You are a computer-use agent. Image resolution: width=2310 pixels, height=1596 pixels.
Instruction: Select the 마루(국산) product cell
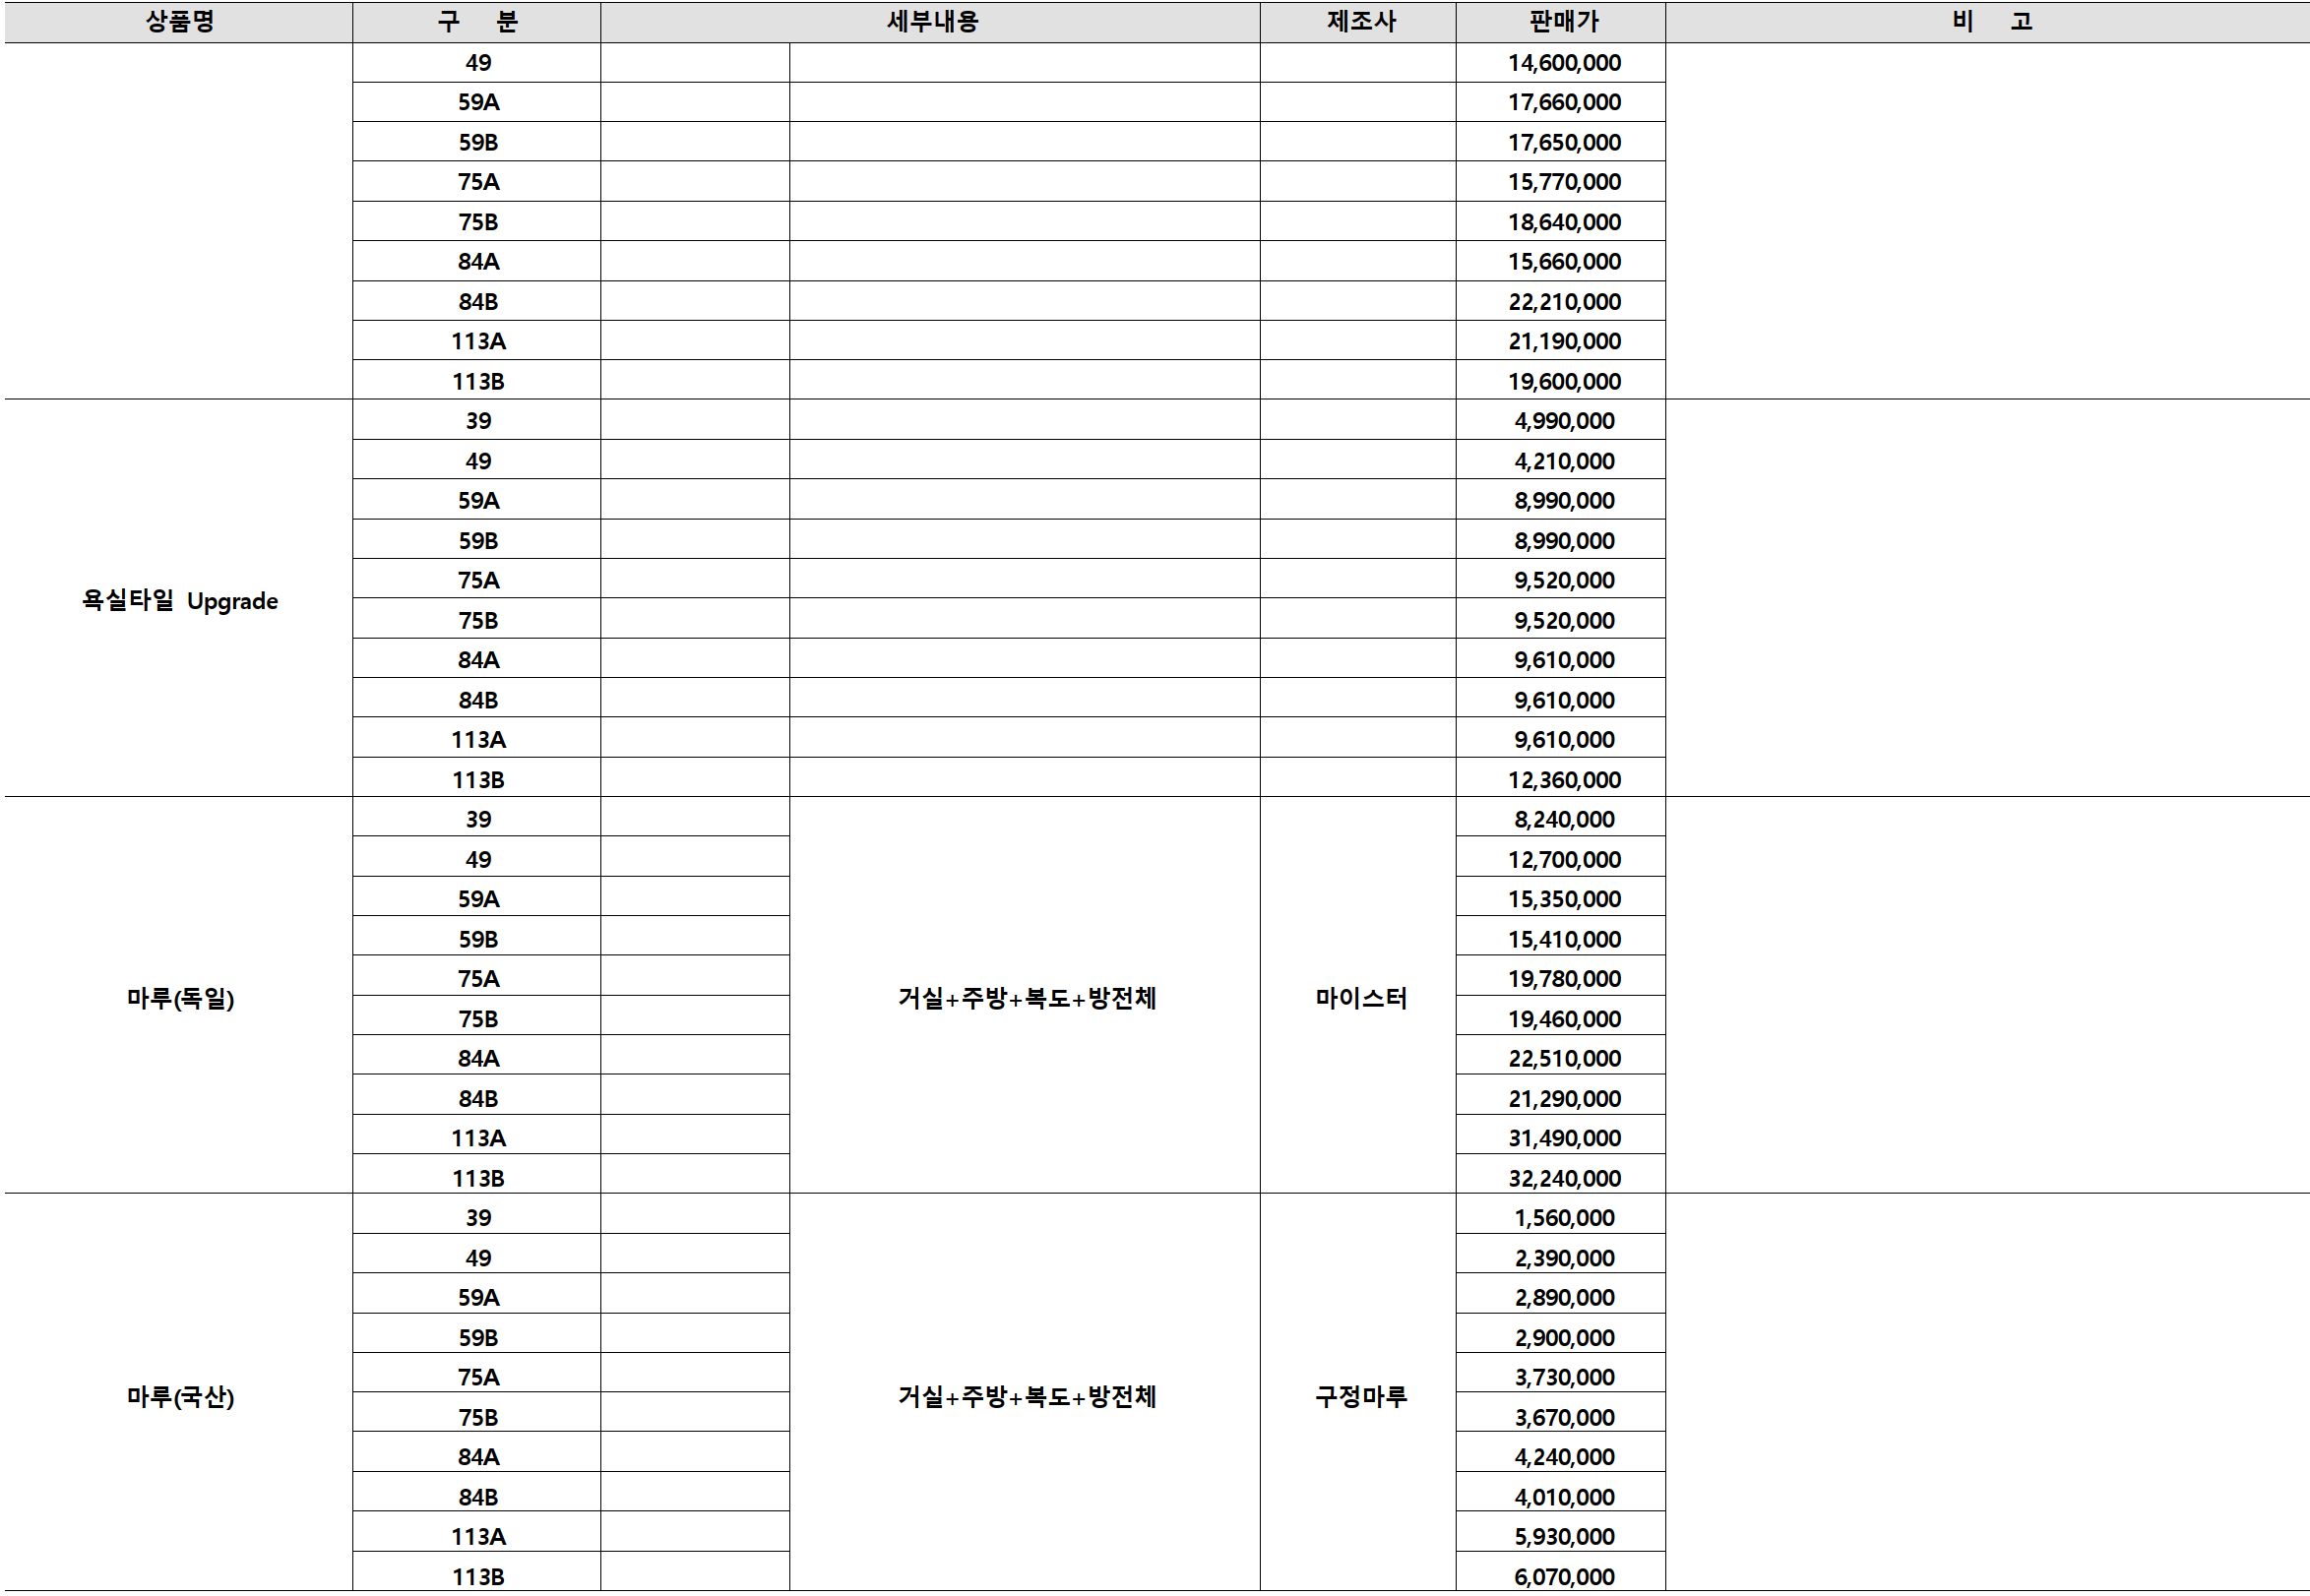tap(179, 1395)
